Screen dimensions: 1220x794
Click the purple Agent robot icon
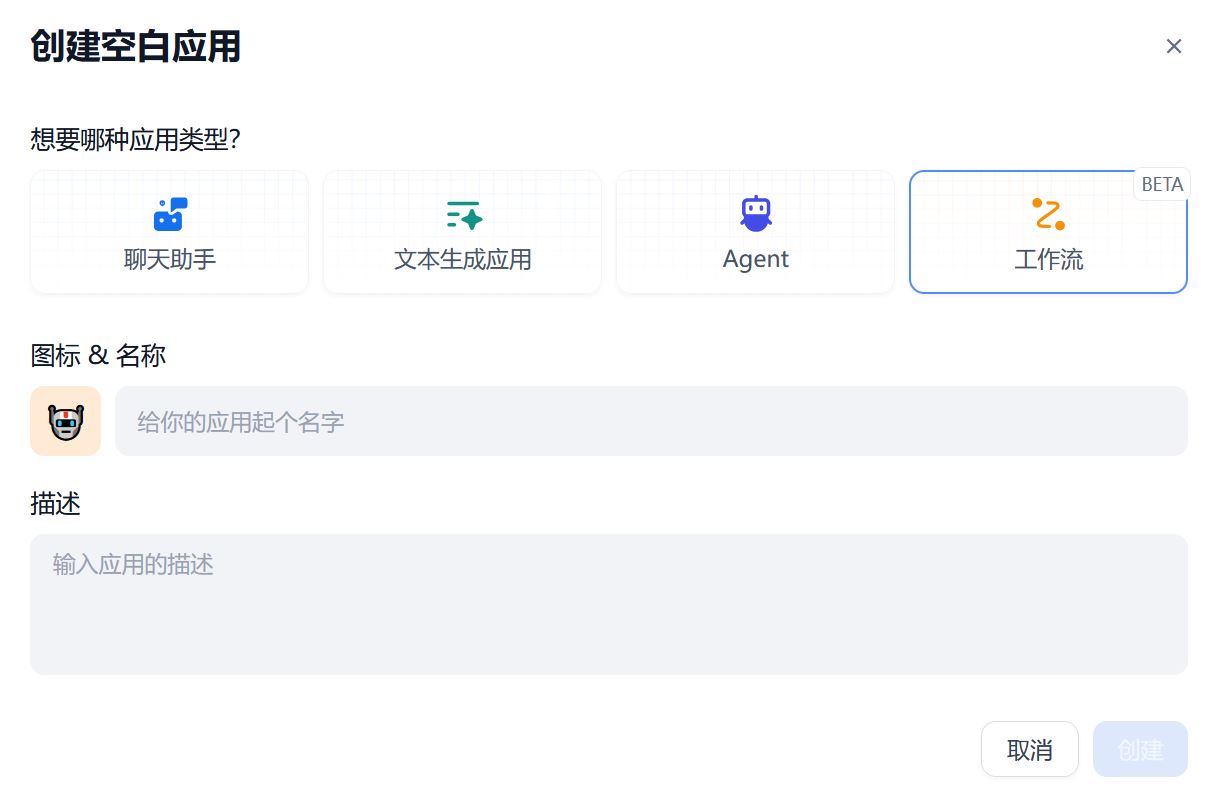[x=755, y=213]
